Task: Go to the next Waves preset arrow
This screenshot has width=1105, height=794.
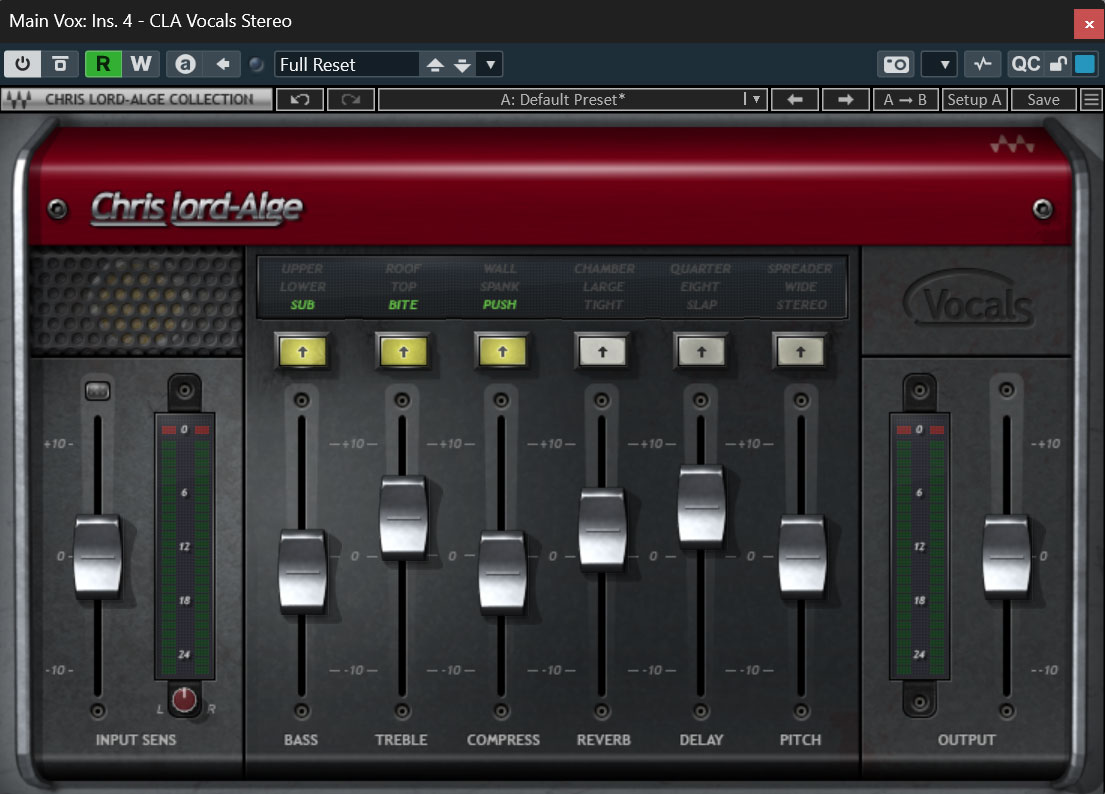Action: (x=845, y=99)
